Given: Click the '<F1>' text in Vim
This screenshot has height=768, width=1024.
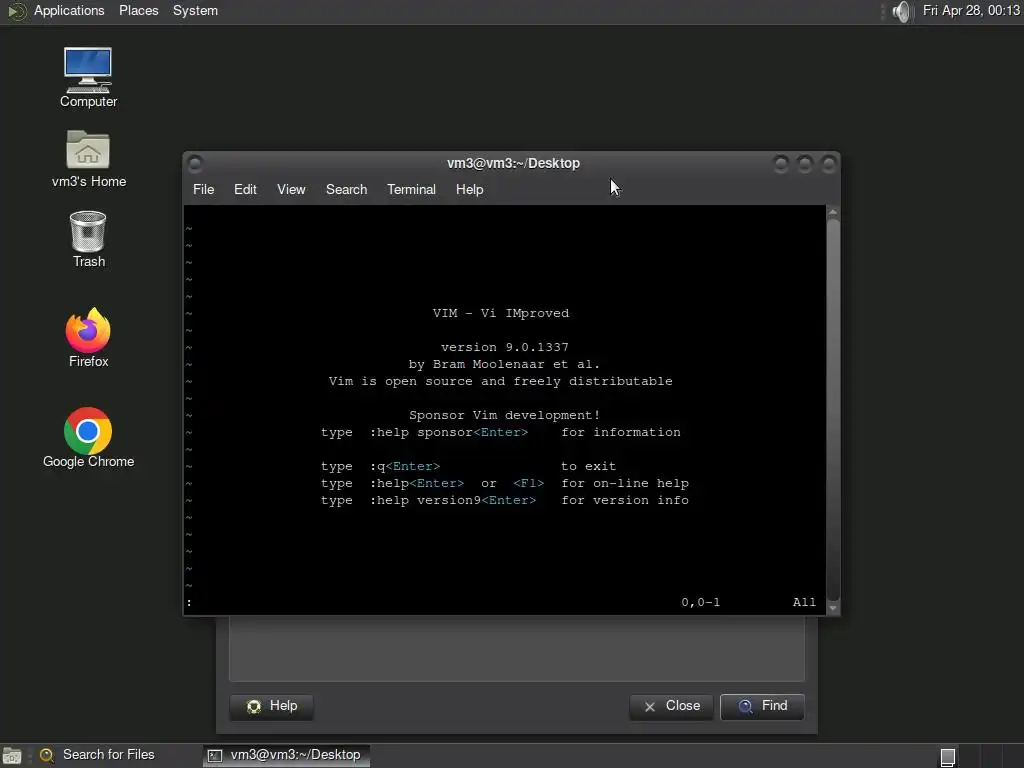Looking at the screenshot, I should (x=528, y=483).
